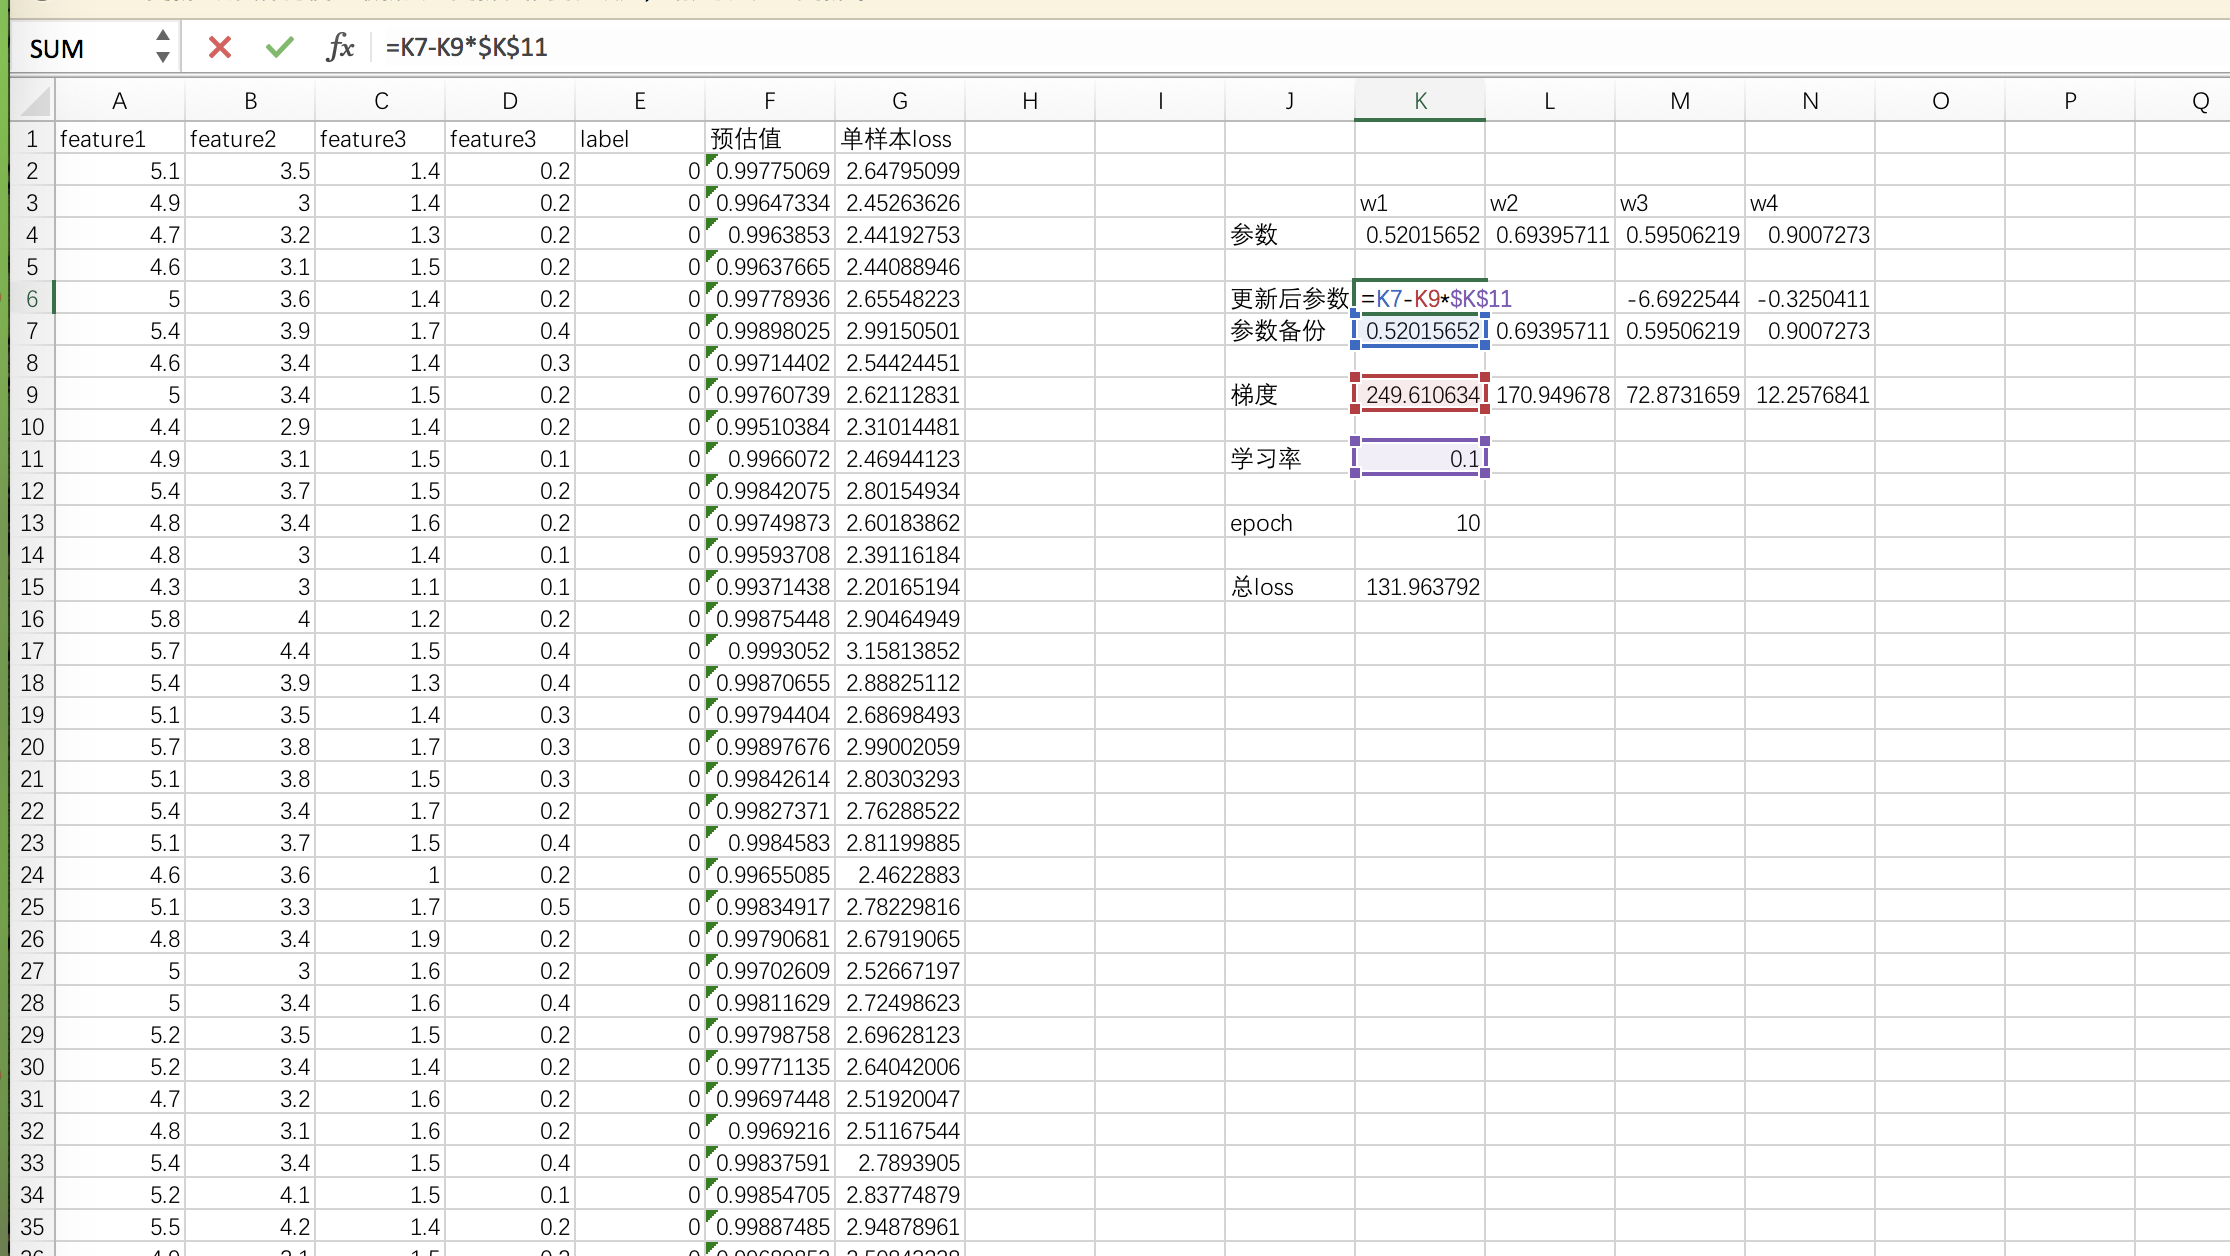The image size is (2230, 1256).
Task: Select column G header
Action: point(899,101)
